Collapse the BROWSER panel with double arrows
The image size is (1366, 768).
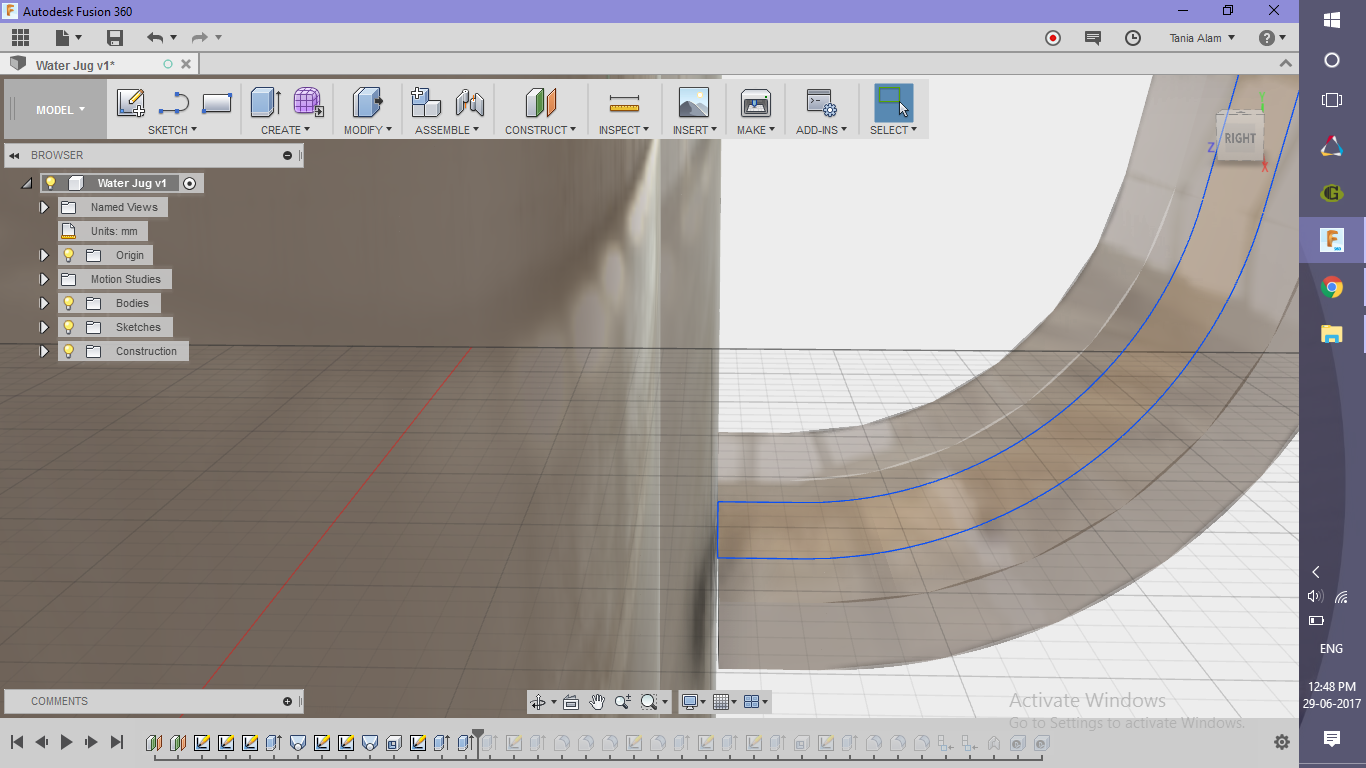point(15,155)
